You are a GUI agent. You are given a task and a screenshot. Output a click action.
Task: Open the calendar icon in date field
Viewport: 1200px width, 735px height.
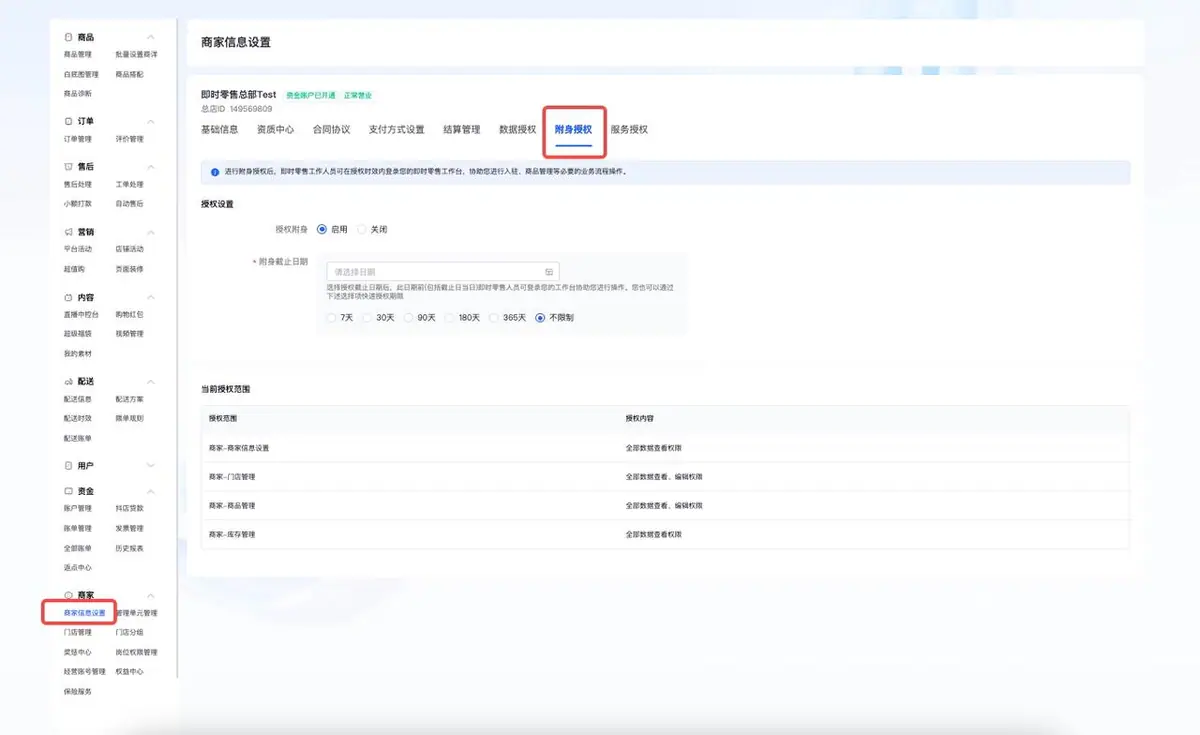click(549, 271)
